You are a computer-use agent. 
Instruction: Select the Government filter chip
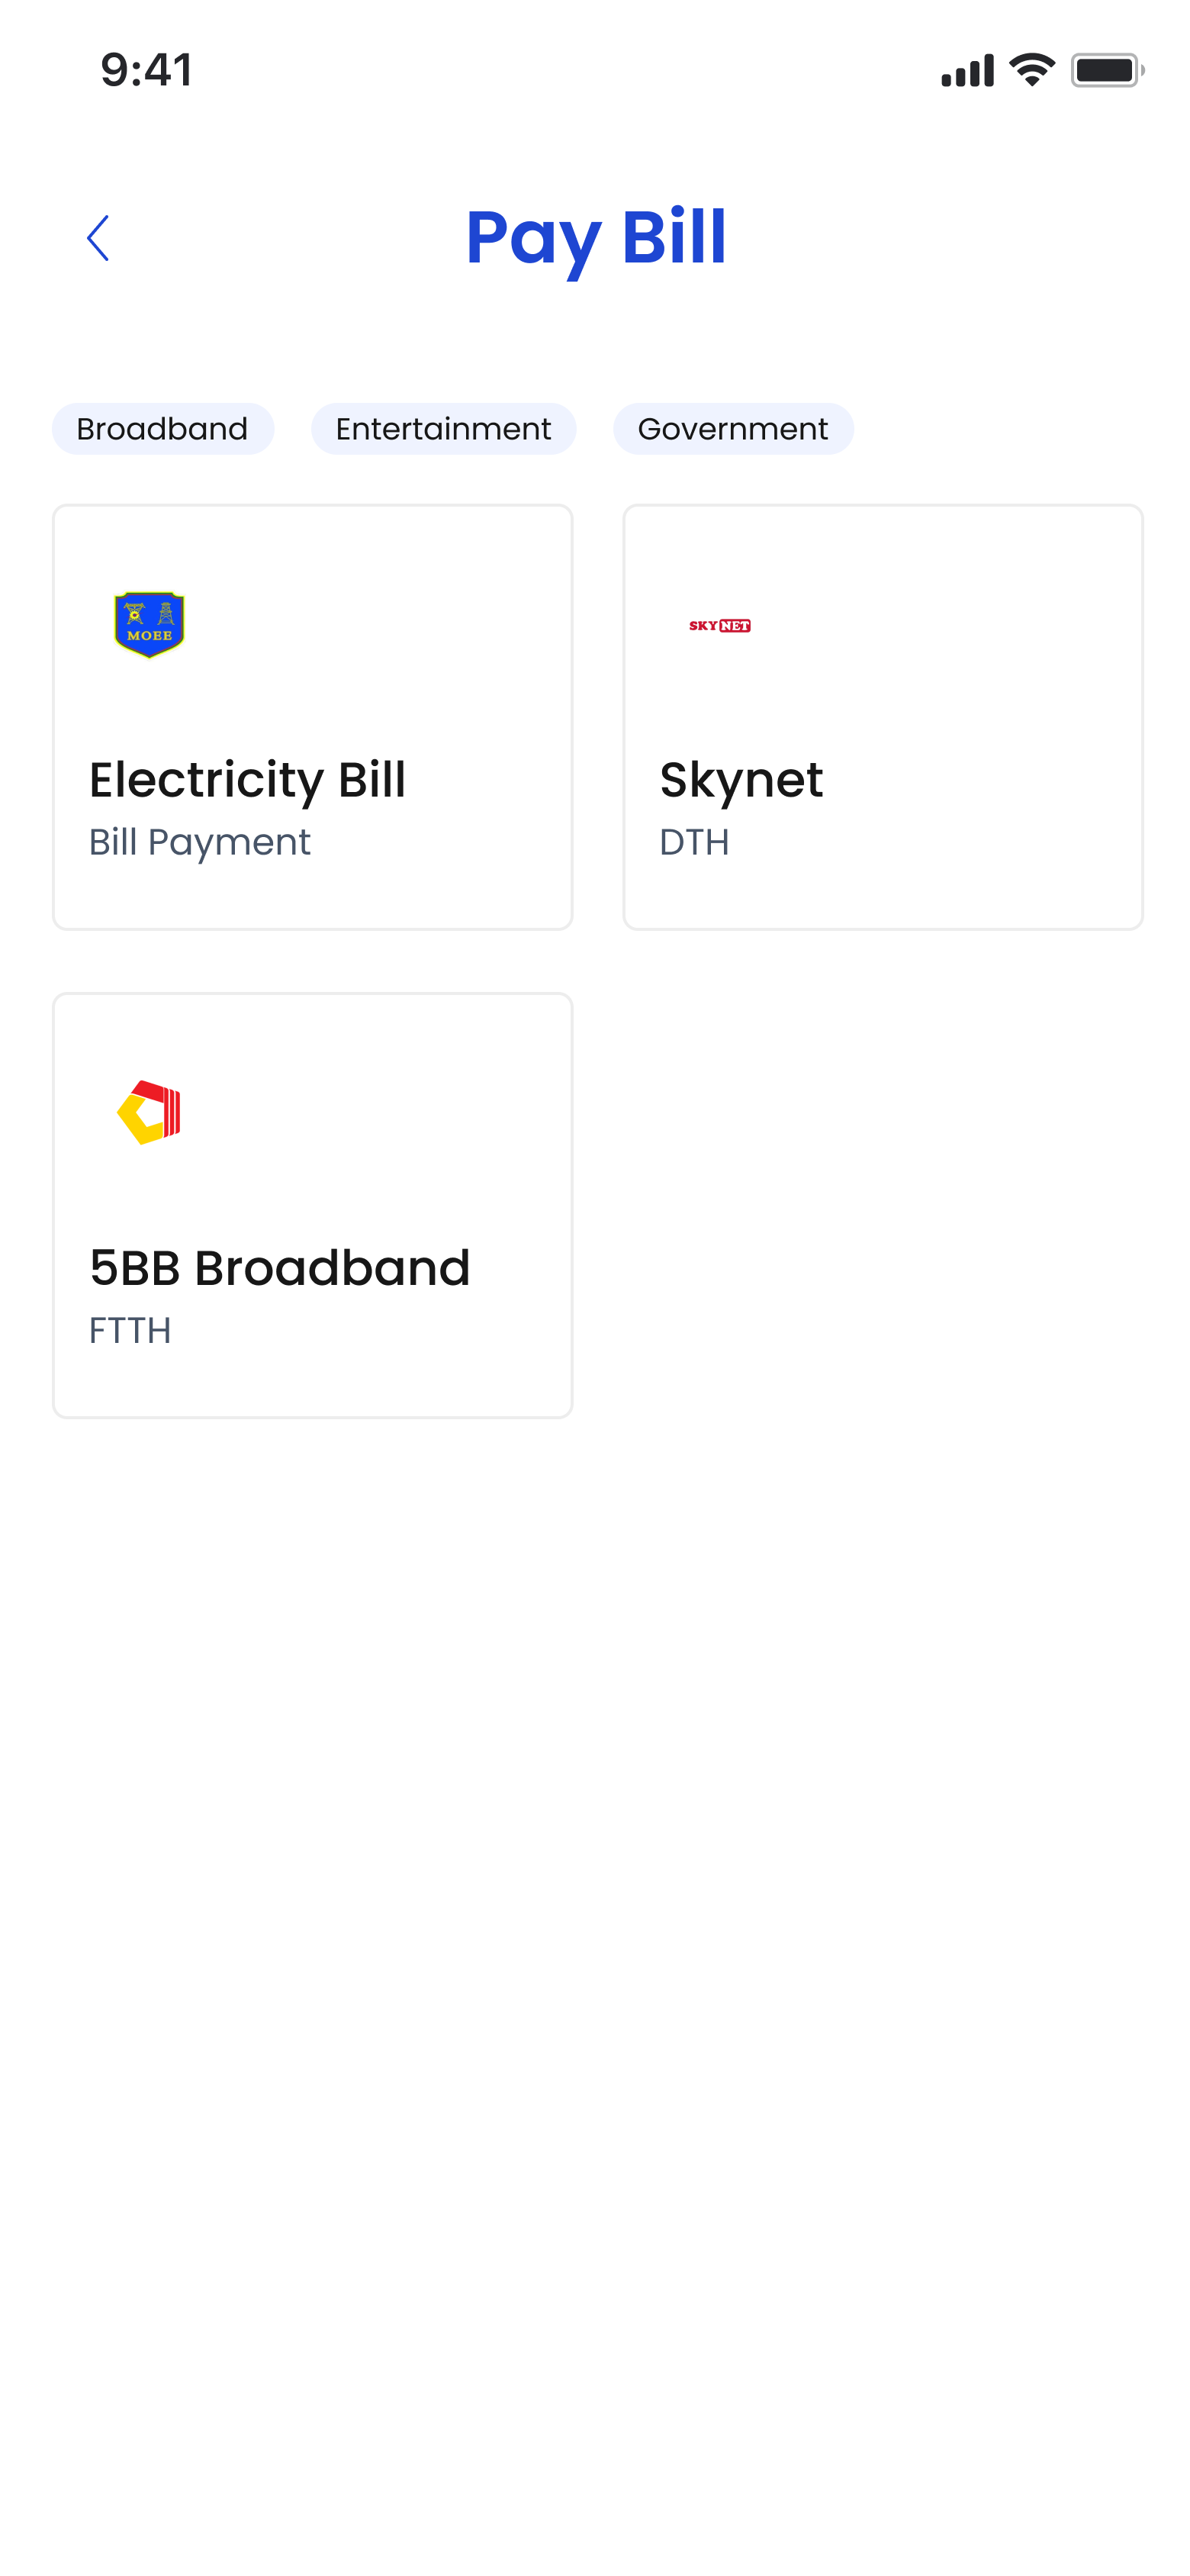tap(733, 429)
